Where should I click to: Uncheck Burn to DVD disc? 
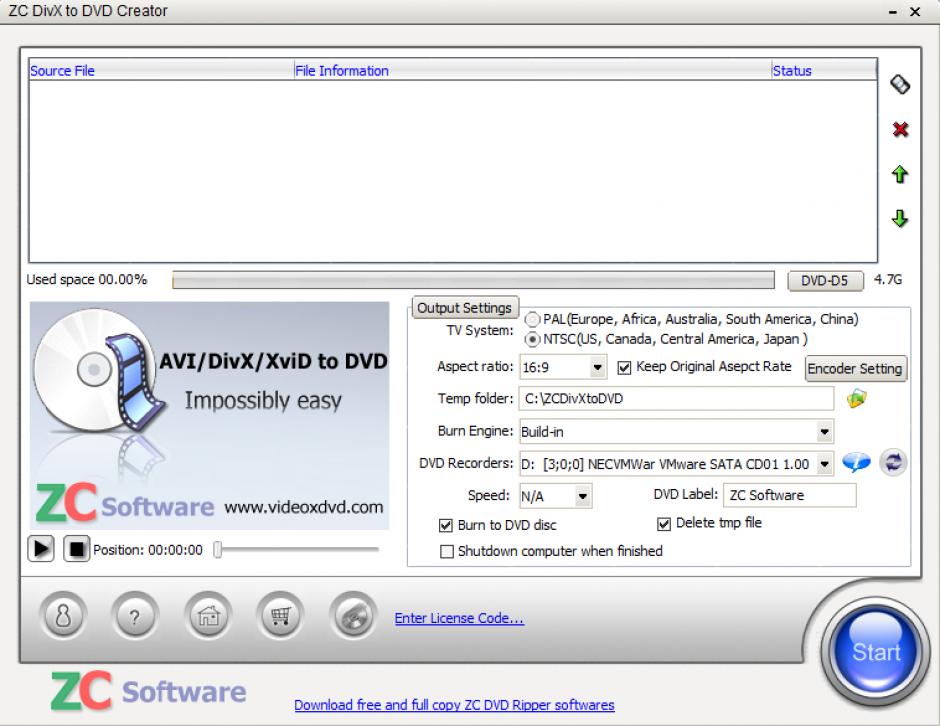click(x=446, y=525)
